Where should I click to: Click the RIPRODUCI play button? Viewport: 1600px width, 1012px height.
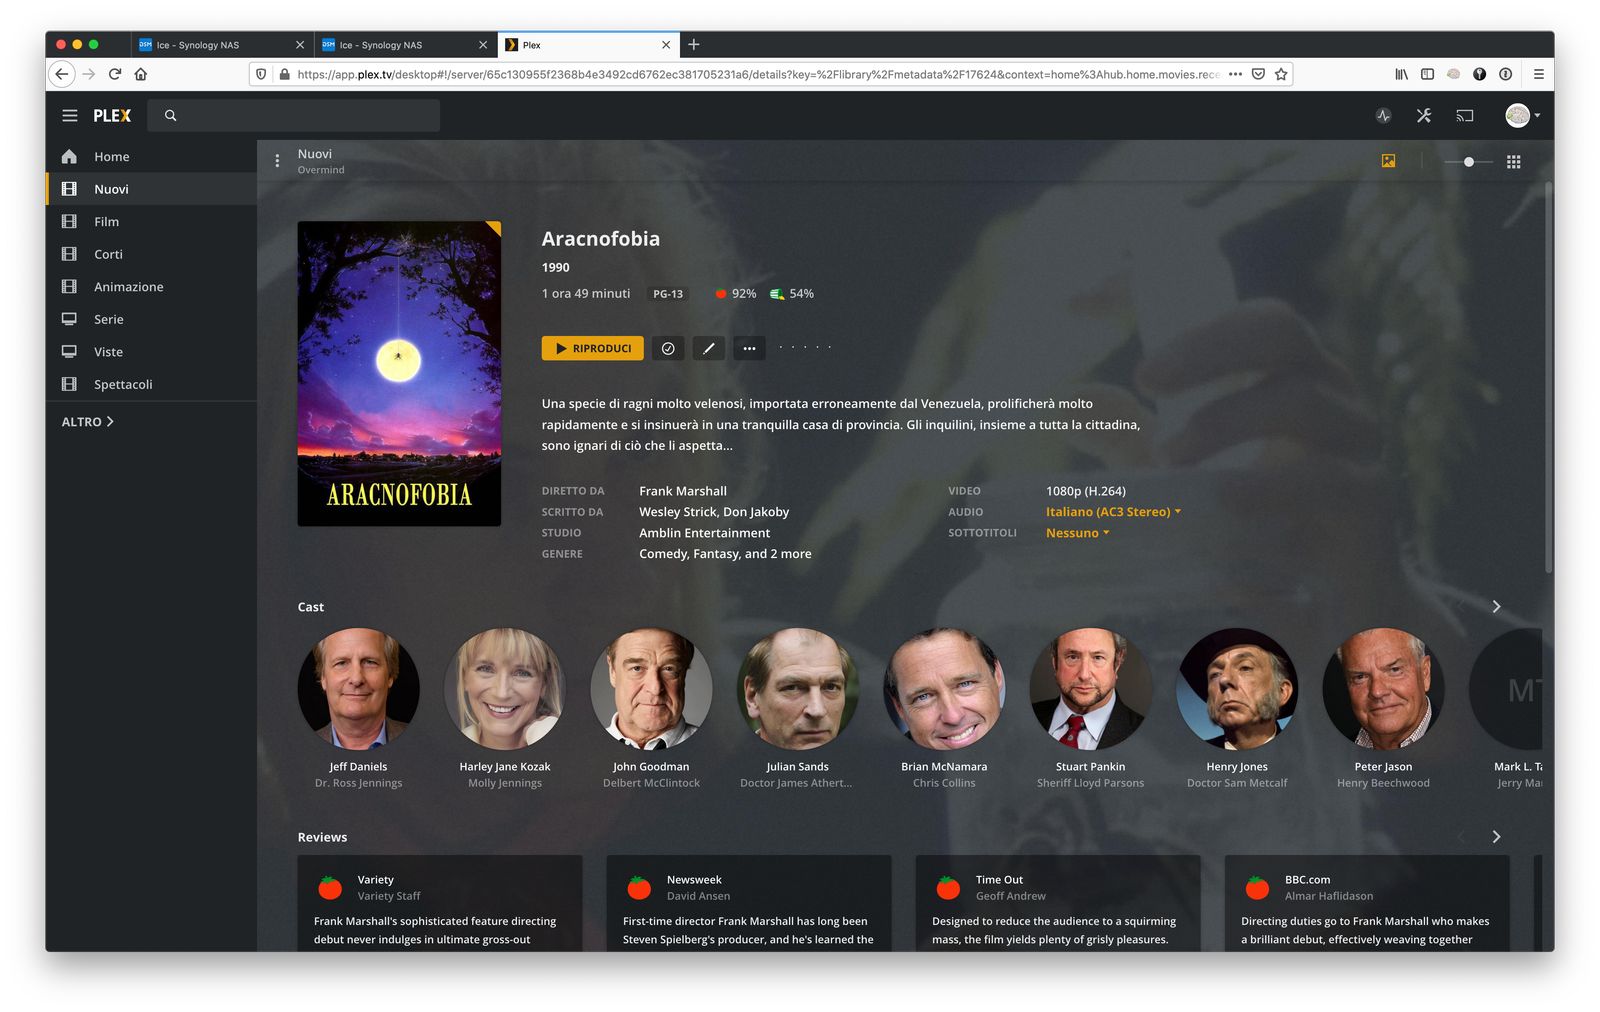[x=593, y=348]
